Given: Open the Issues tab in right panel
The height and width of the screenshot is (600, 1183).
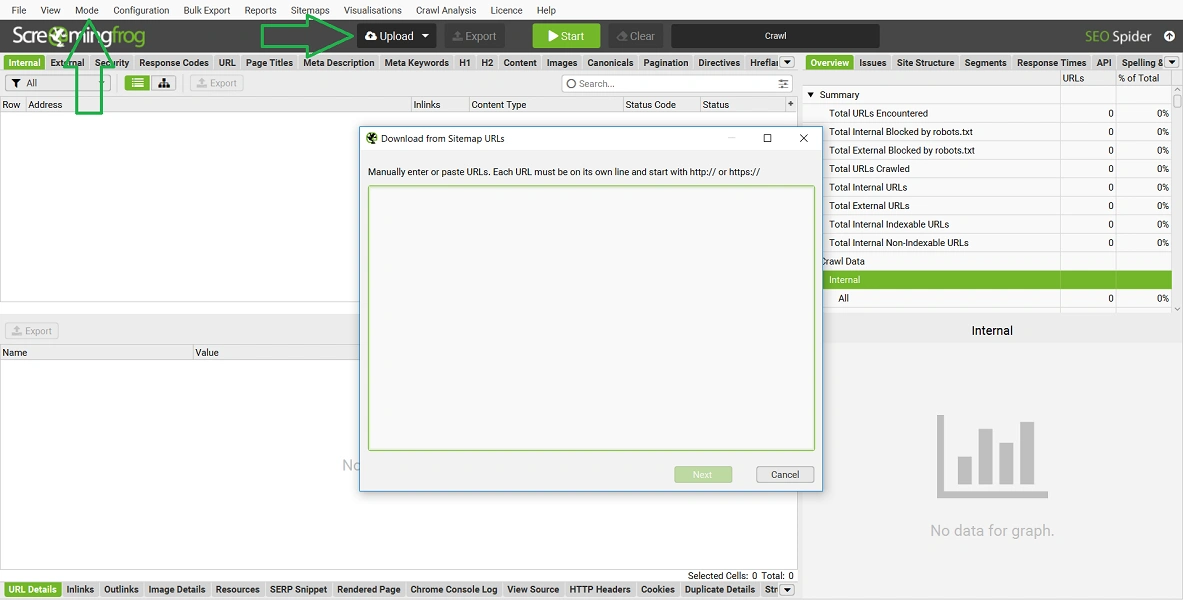Looking at the screenshot, I should [x=873, y=63].
